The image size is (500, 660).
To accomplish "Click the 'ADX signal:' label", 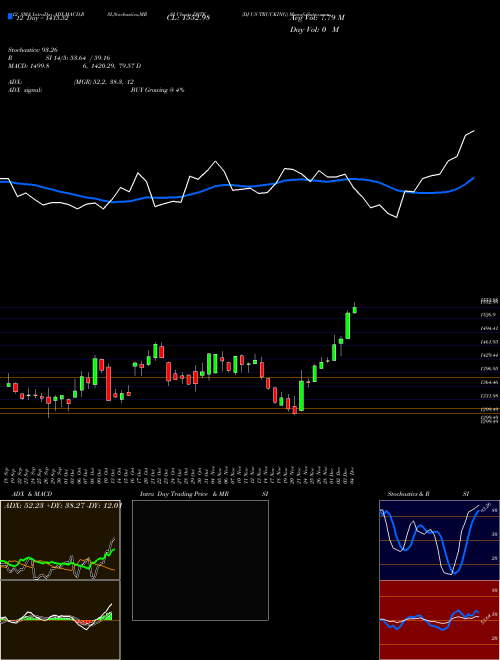I will point(25,90).
